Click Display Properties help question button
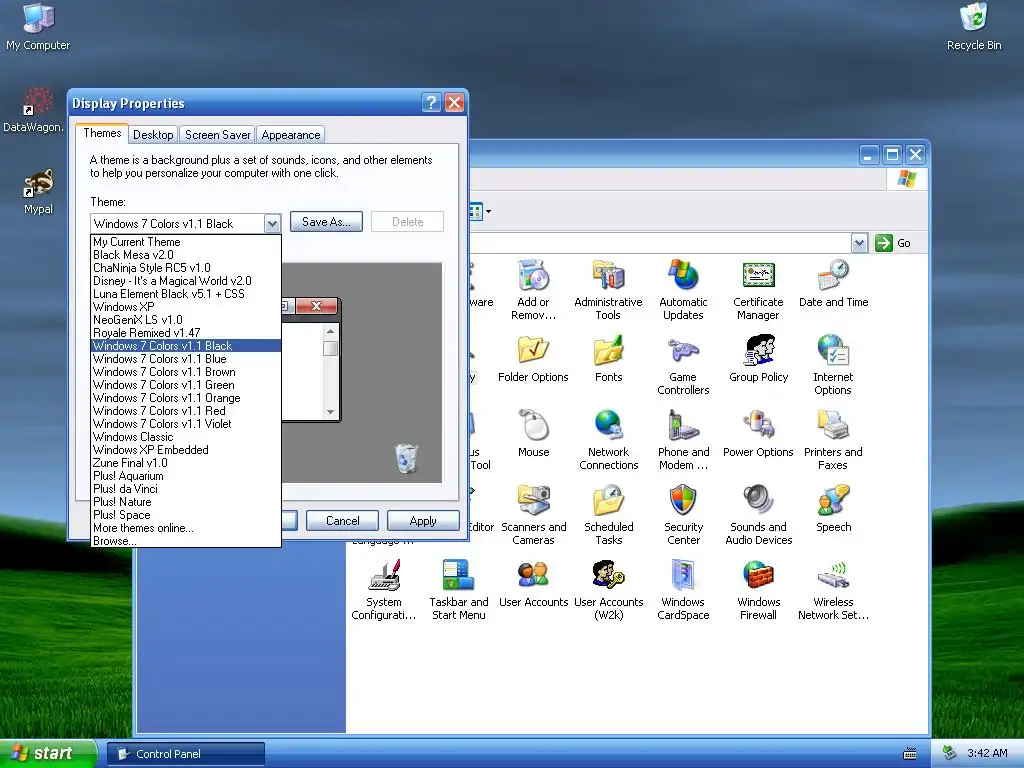 pos(431,103)
